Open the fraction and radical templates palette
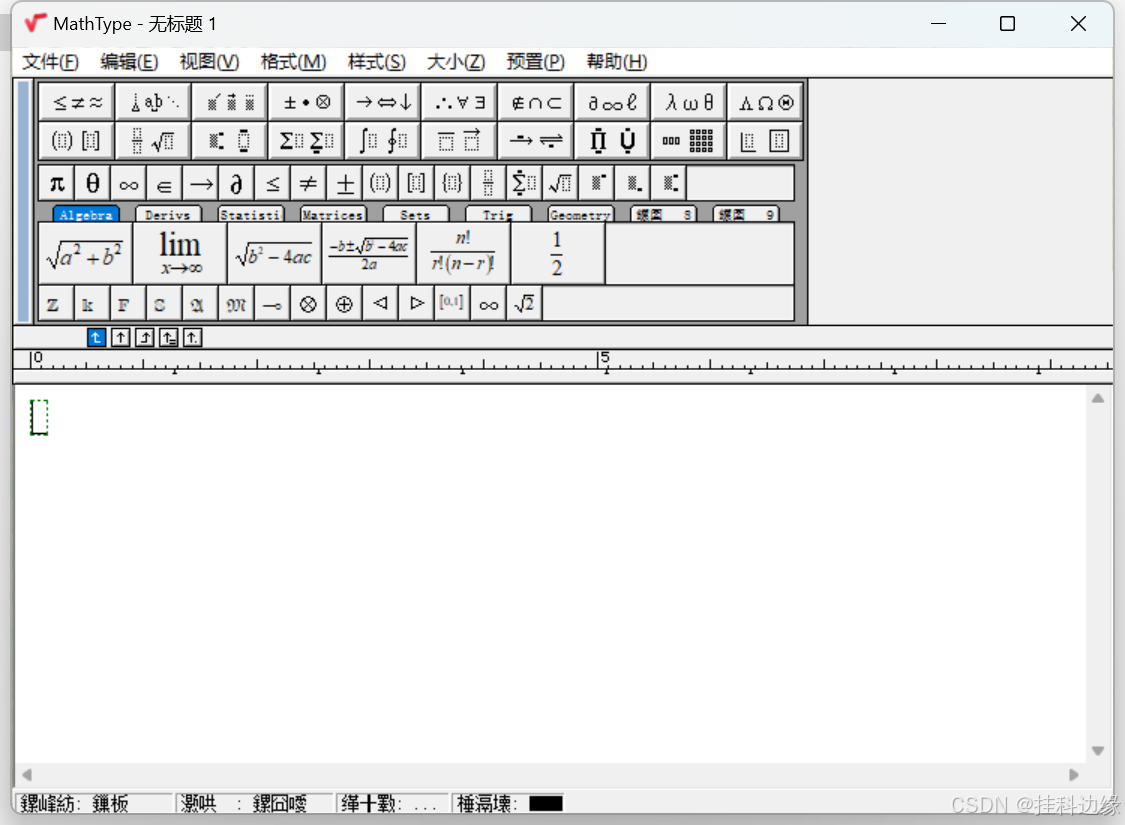This screenshot has height=825, width=1125. [154, 141]
